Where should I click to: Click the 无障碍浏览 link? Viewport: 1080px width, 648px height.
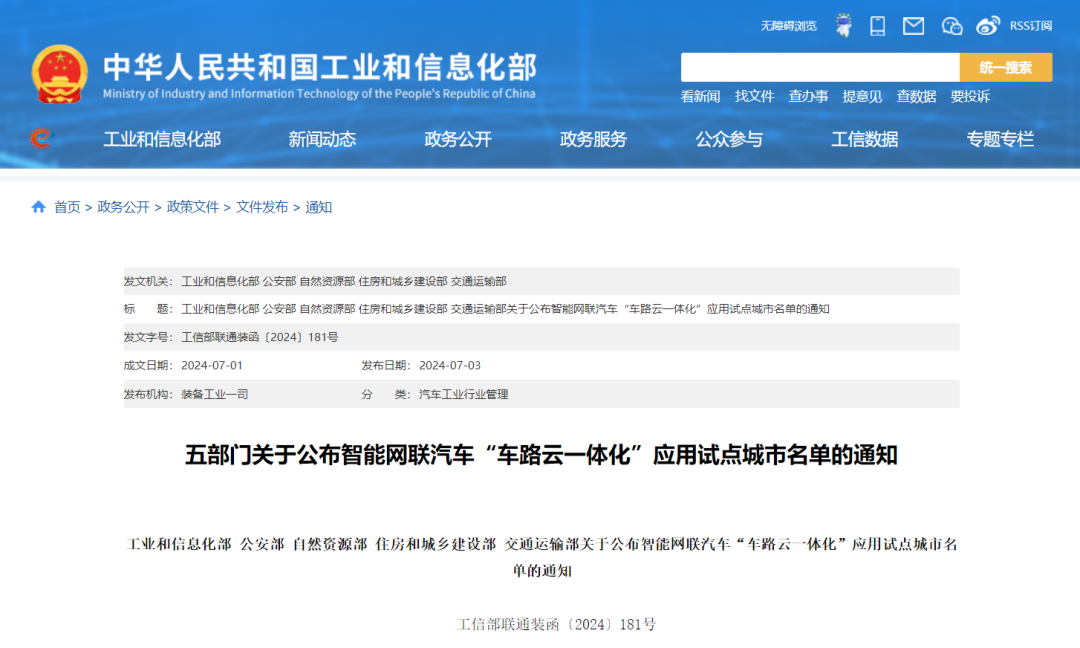(x=788, y=26)
